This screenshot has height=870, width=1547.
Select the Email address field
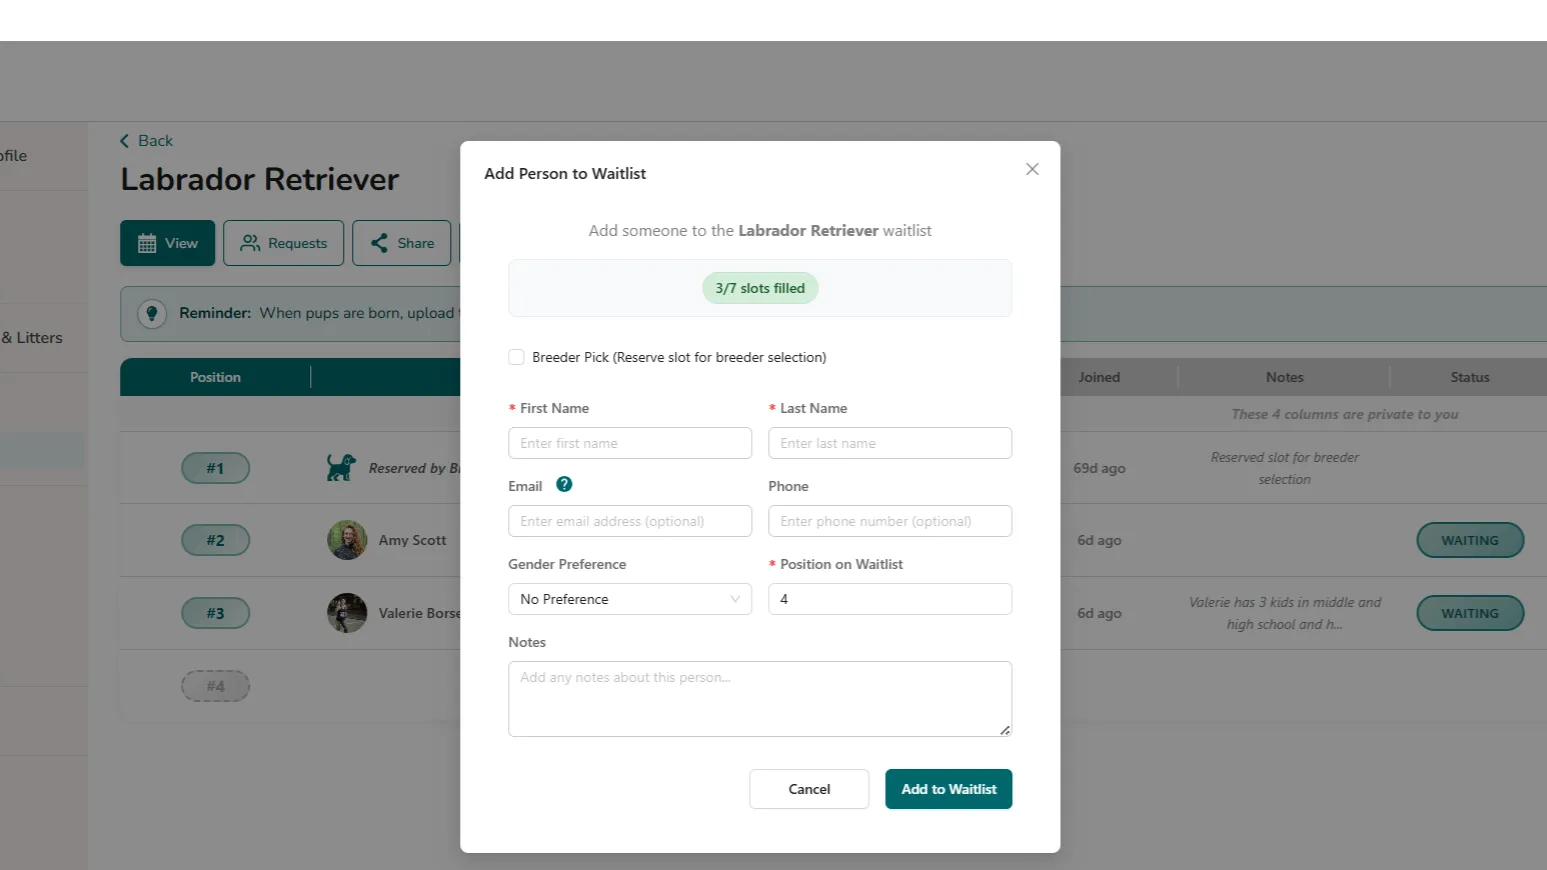pos(629,521)
